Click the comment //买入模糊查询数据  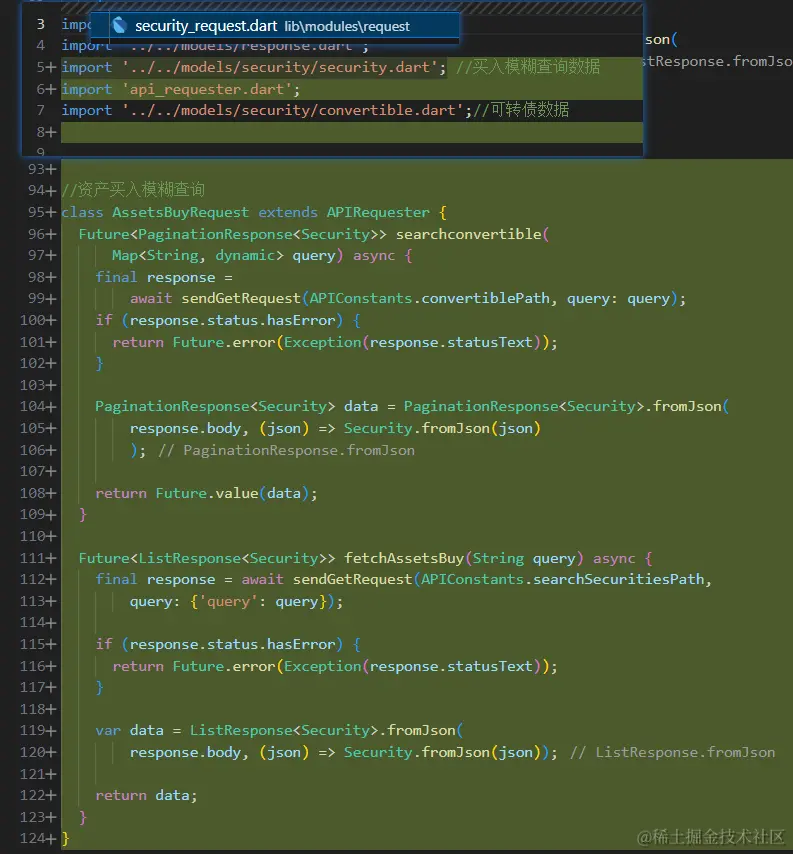coord(528,66)
